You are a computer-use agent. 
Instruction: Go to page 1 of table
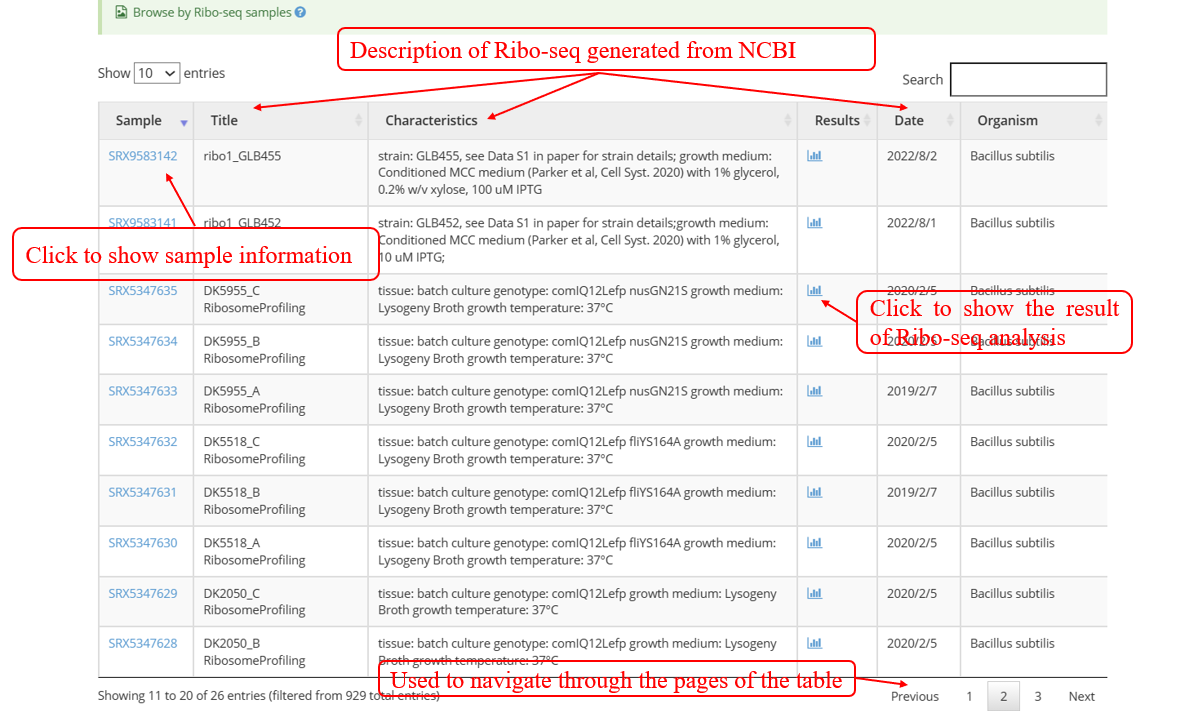click(969, 696)
